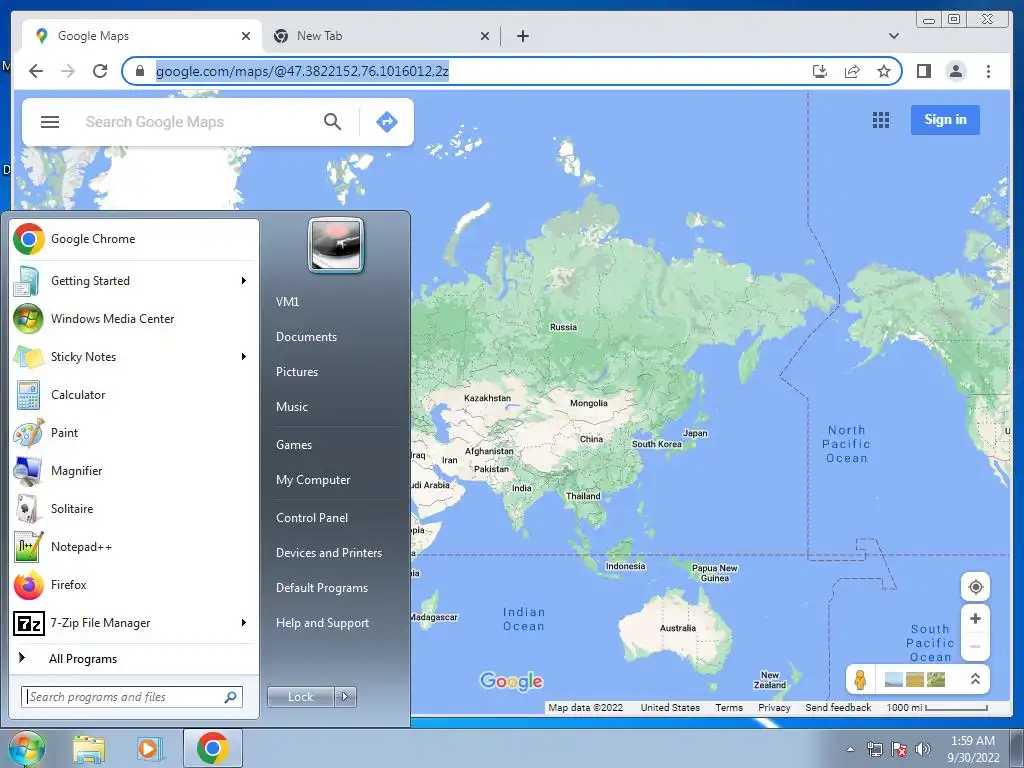Close the New Tab tab
This screenshot has height=768, width=1024.
click(x=485, y=36)
